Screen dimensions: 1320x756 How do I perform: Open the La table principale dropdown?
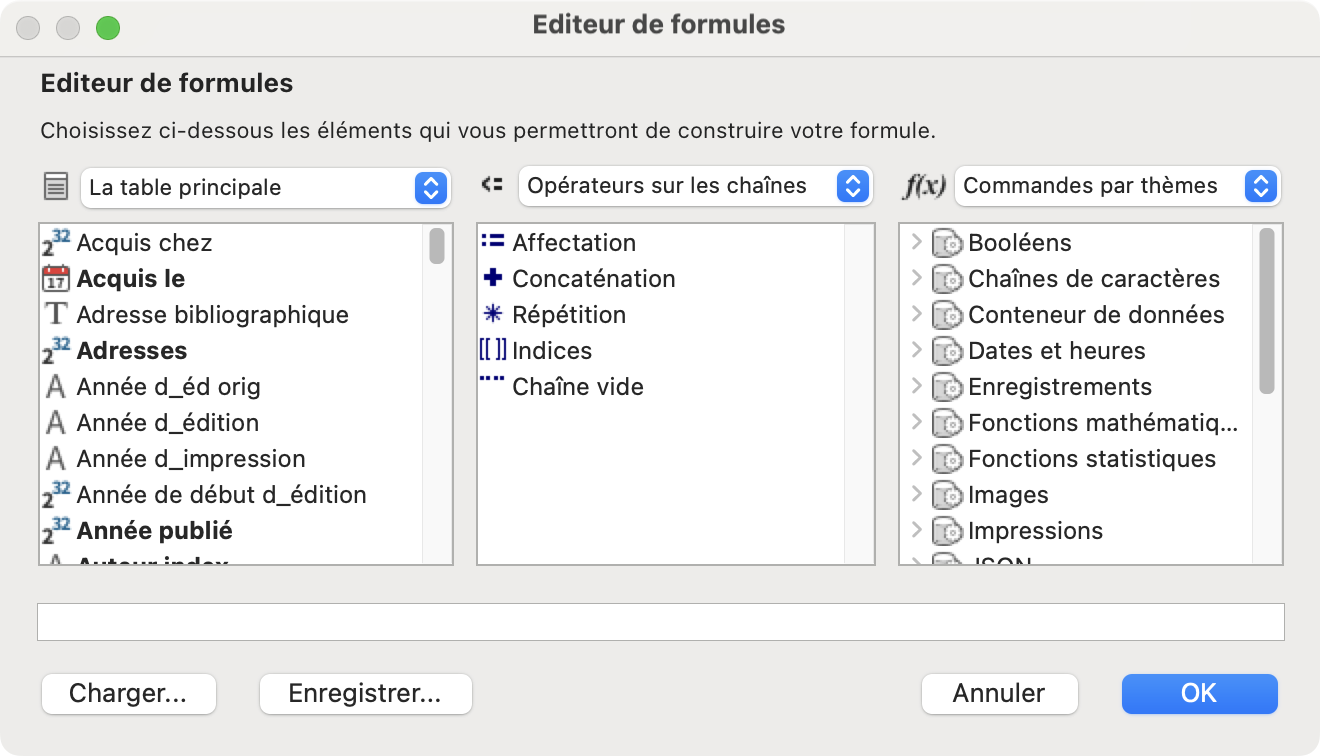265,187
